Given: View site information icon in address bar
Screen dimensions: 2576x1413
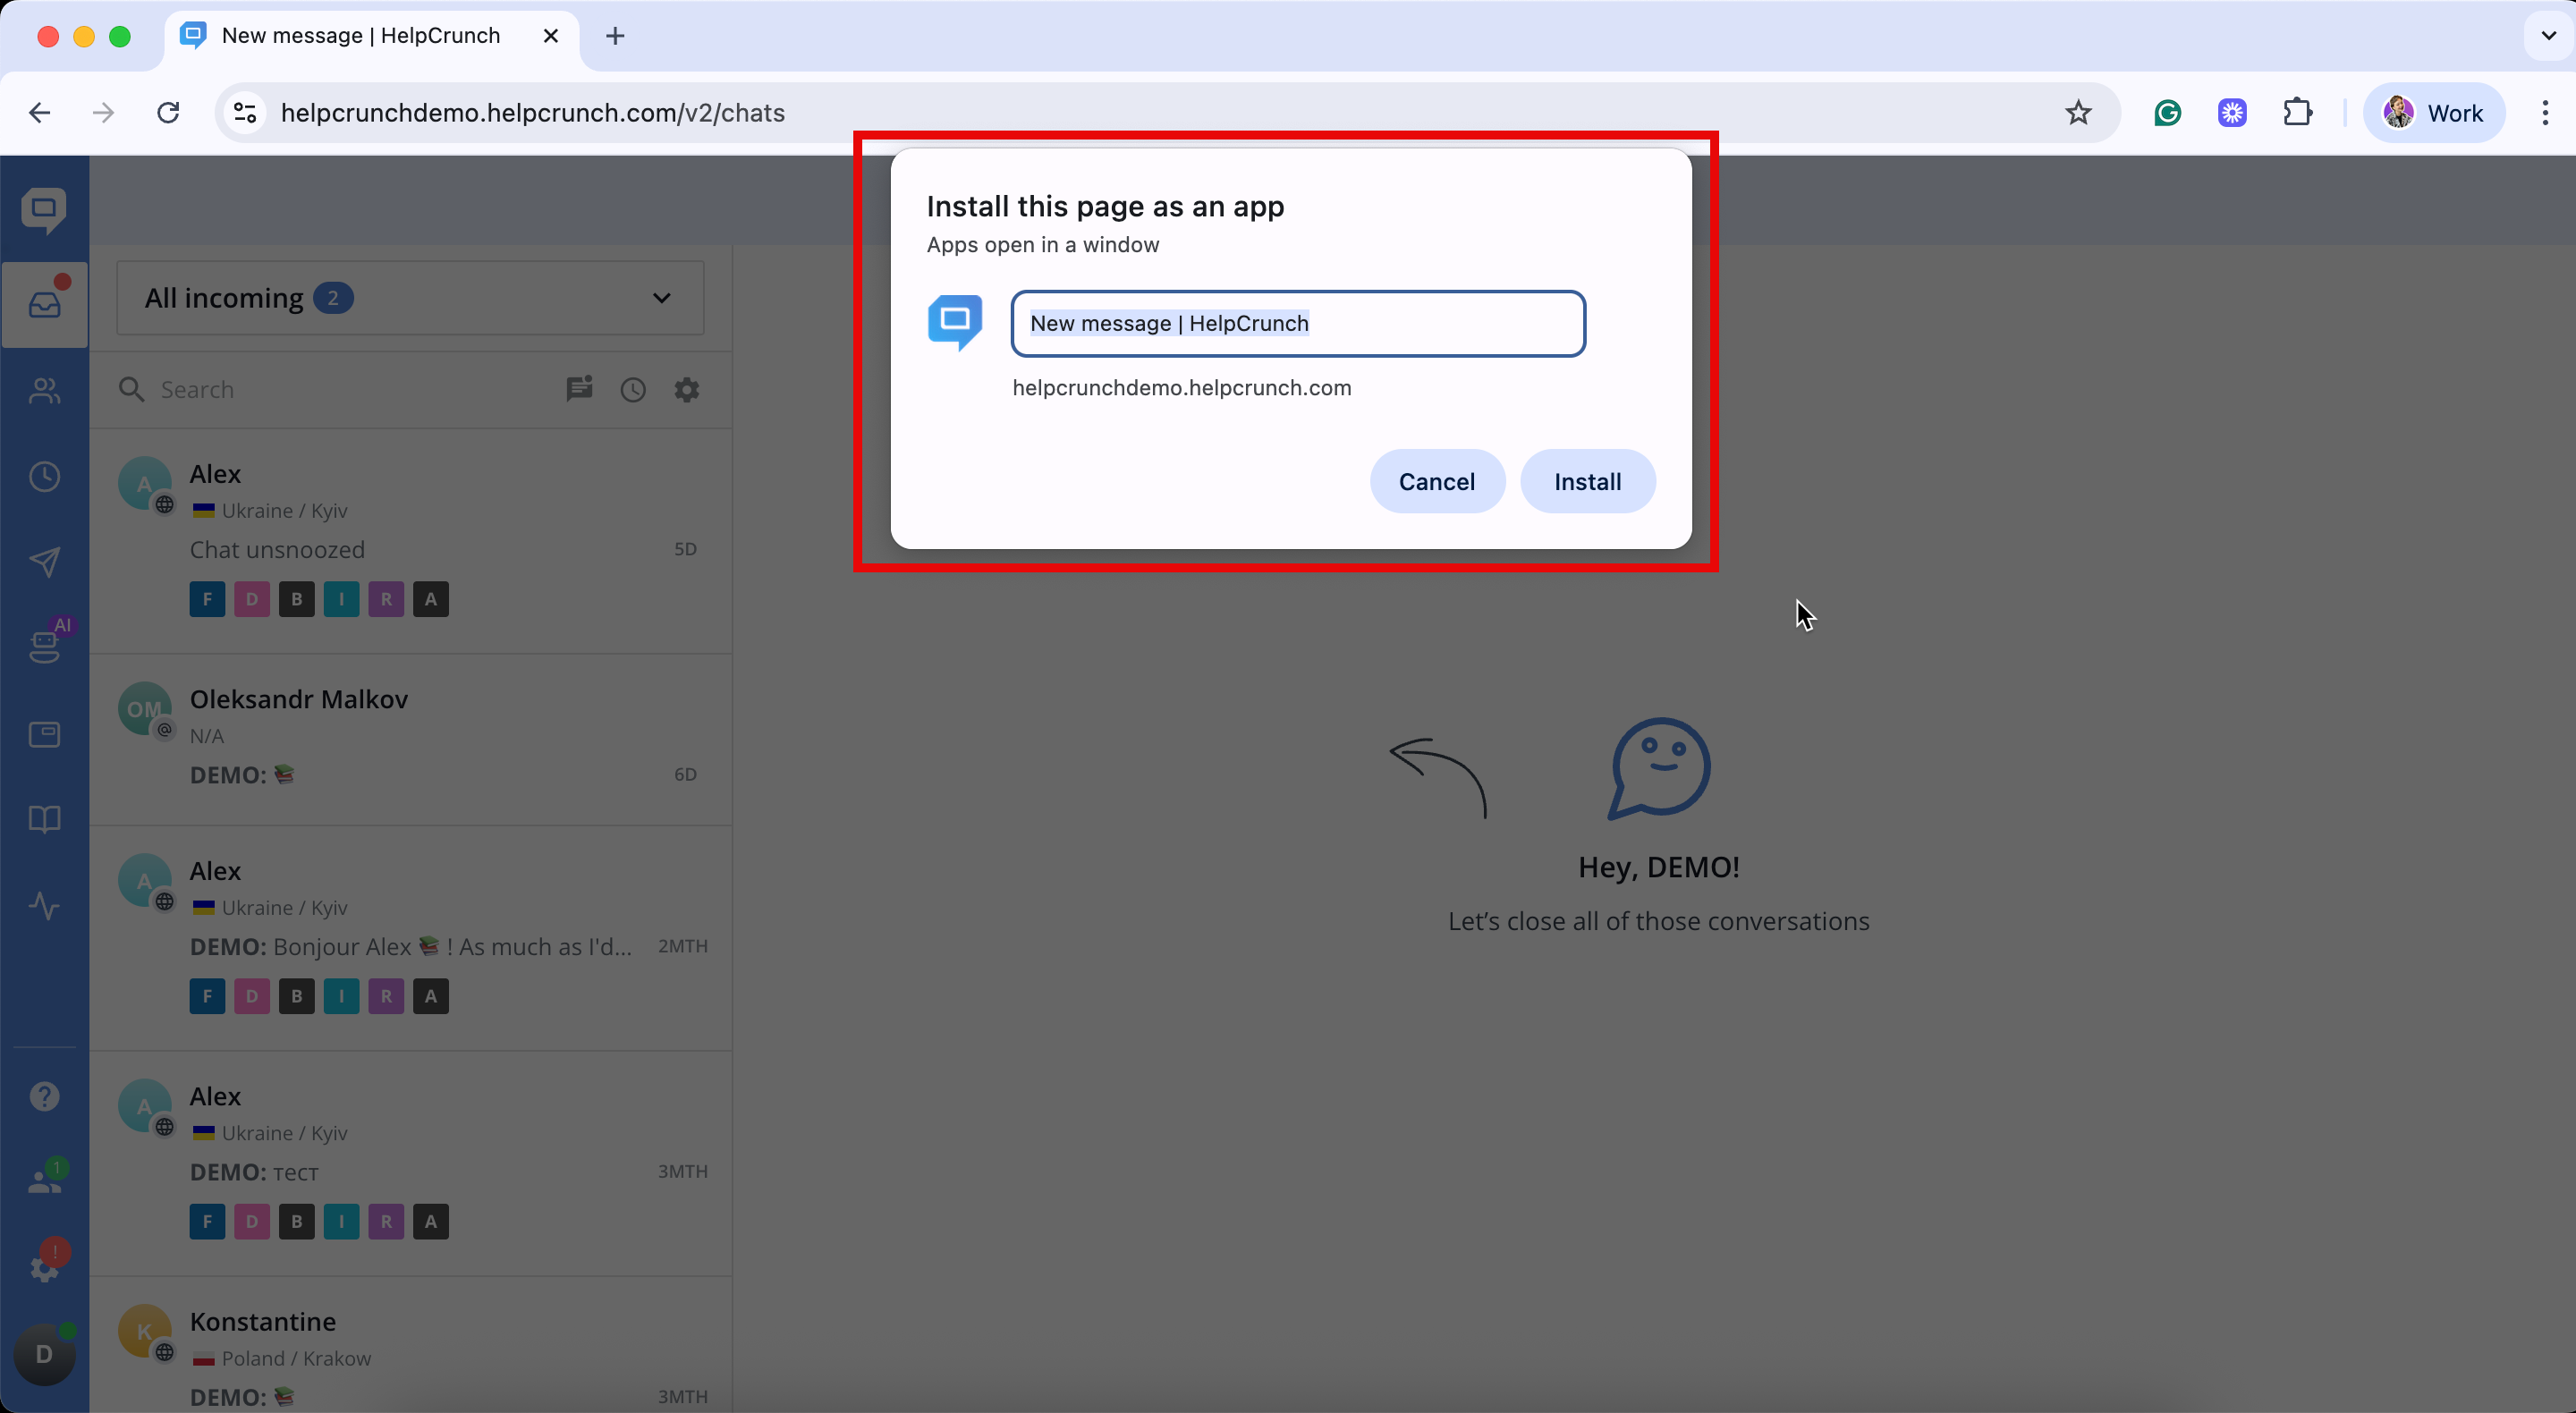Looking at the screenshot, I should (x=245, y=113).
